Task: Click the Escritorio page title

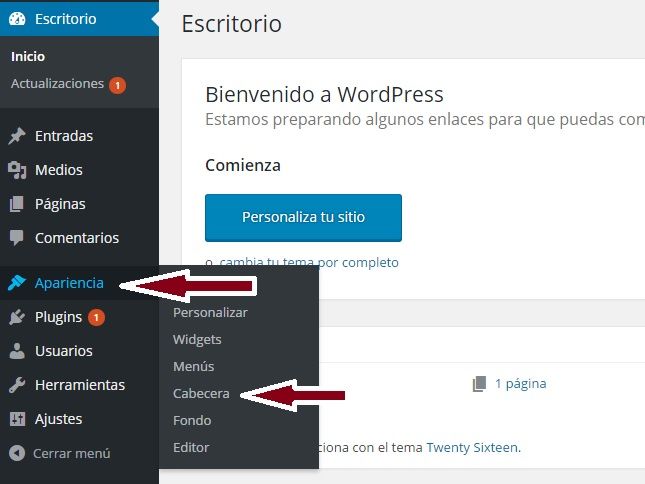Action: point(232,24)
